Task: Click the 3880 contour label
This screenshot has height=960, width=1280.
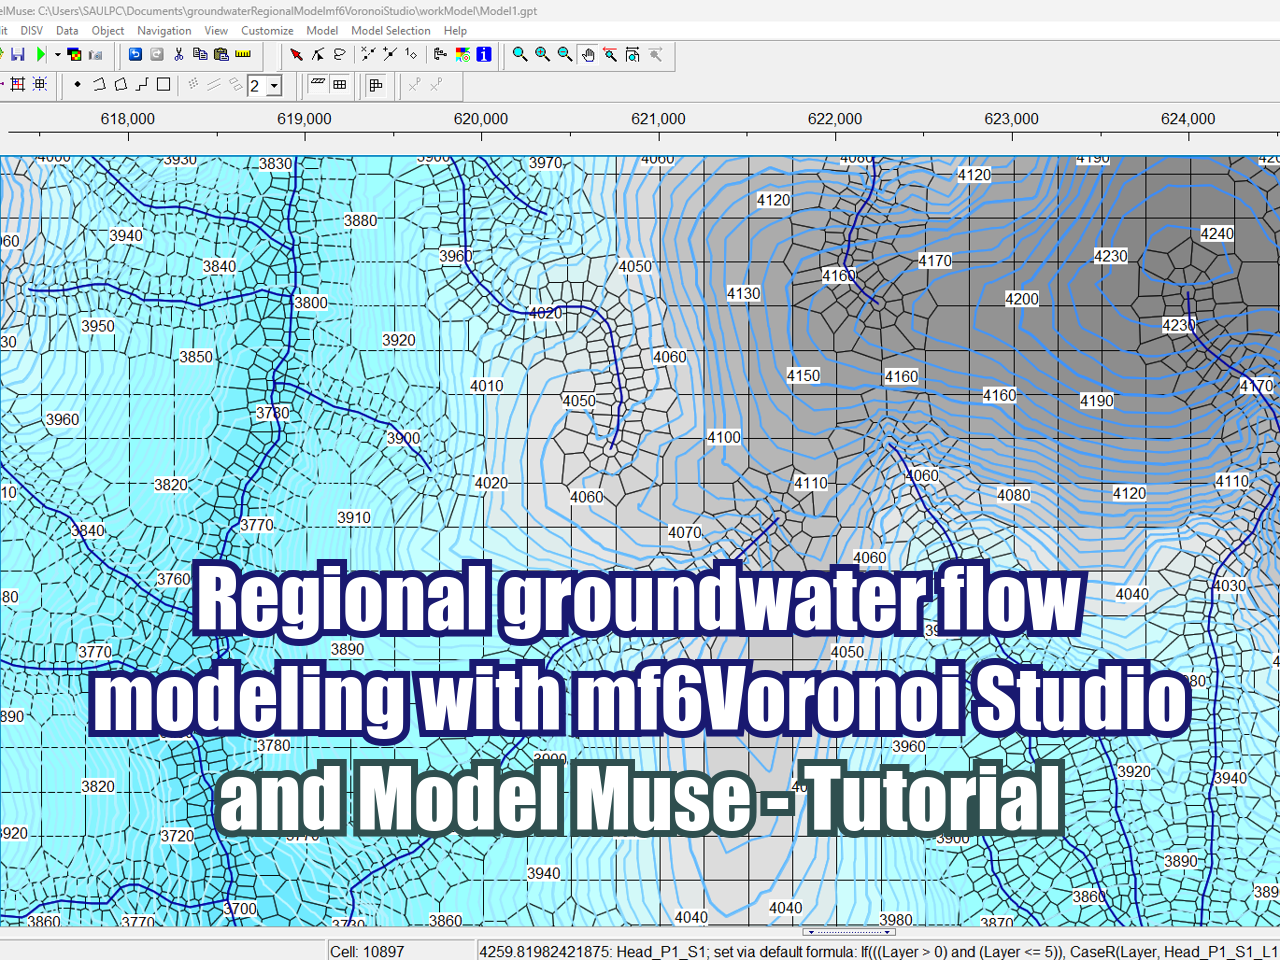Action: click(361, 221)
